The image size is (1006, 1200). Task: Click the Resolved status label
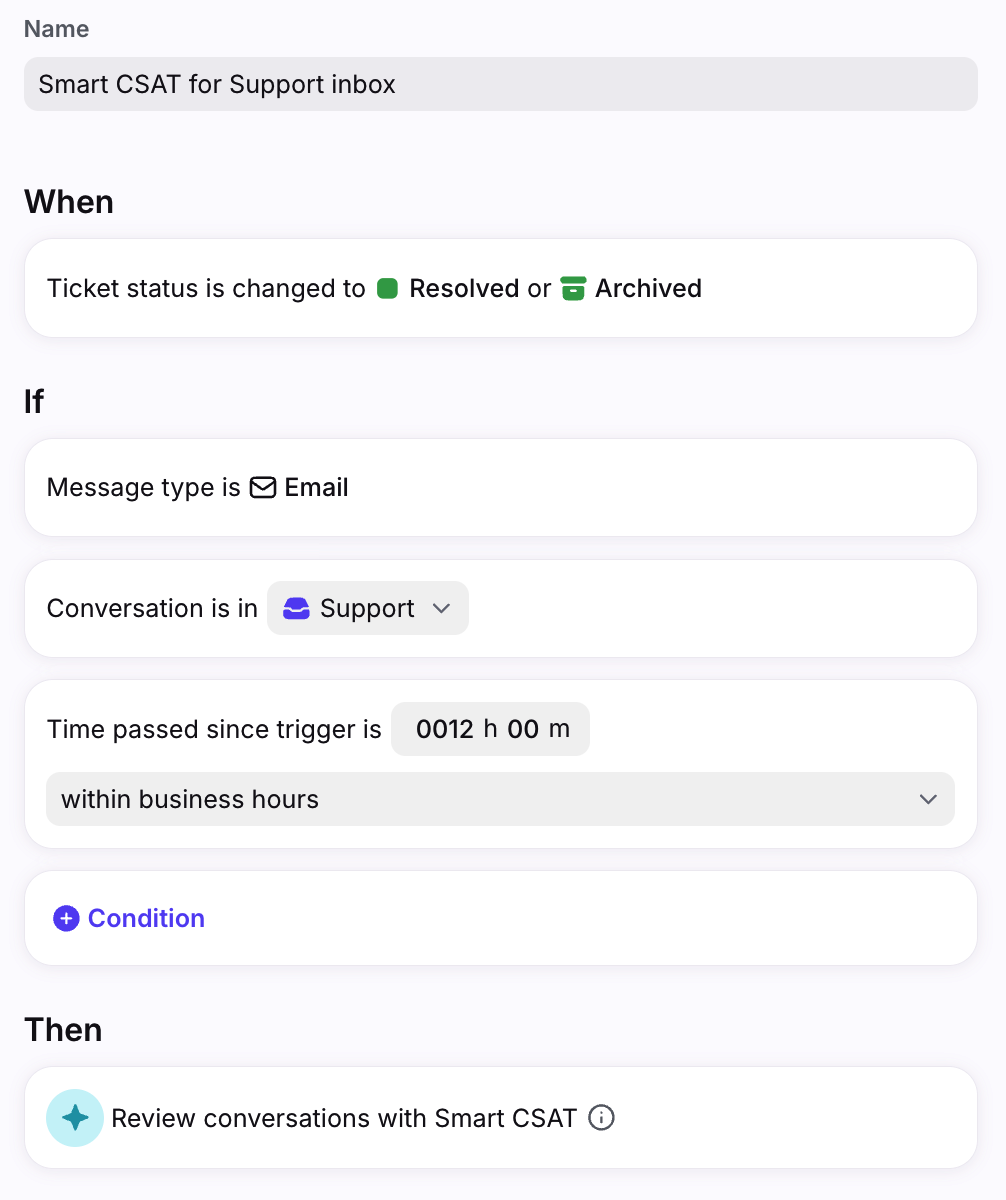(464, 289)
